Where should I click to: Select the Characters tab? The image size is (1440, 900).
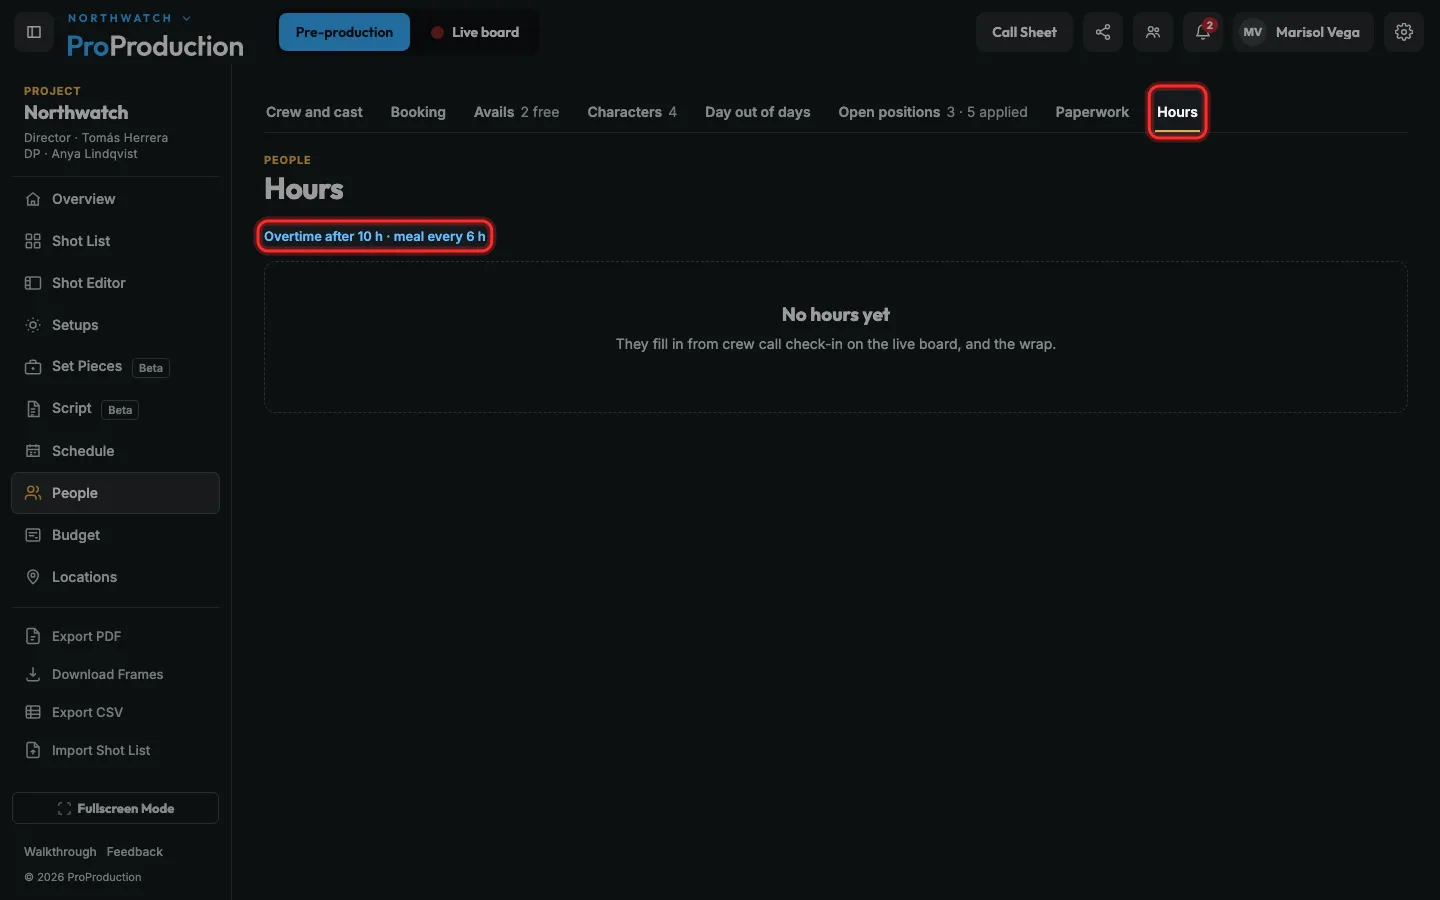coord(632,112)
